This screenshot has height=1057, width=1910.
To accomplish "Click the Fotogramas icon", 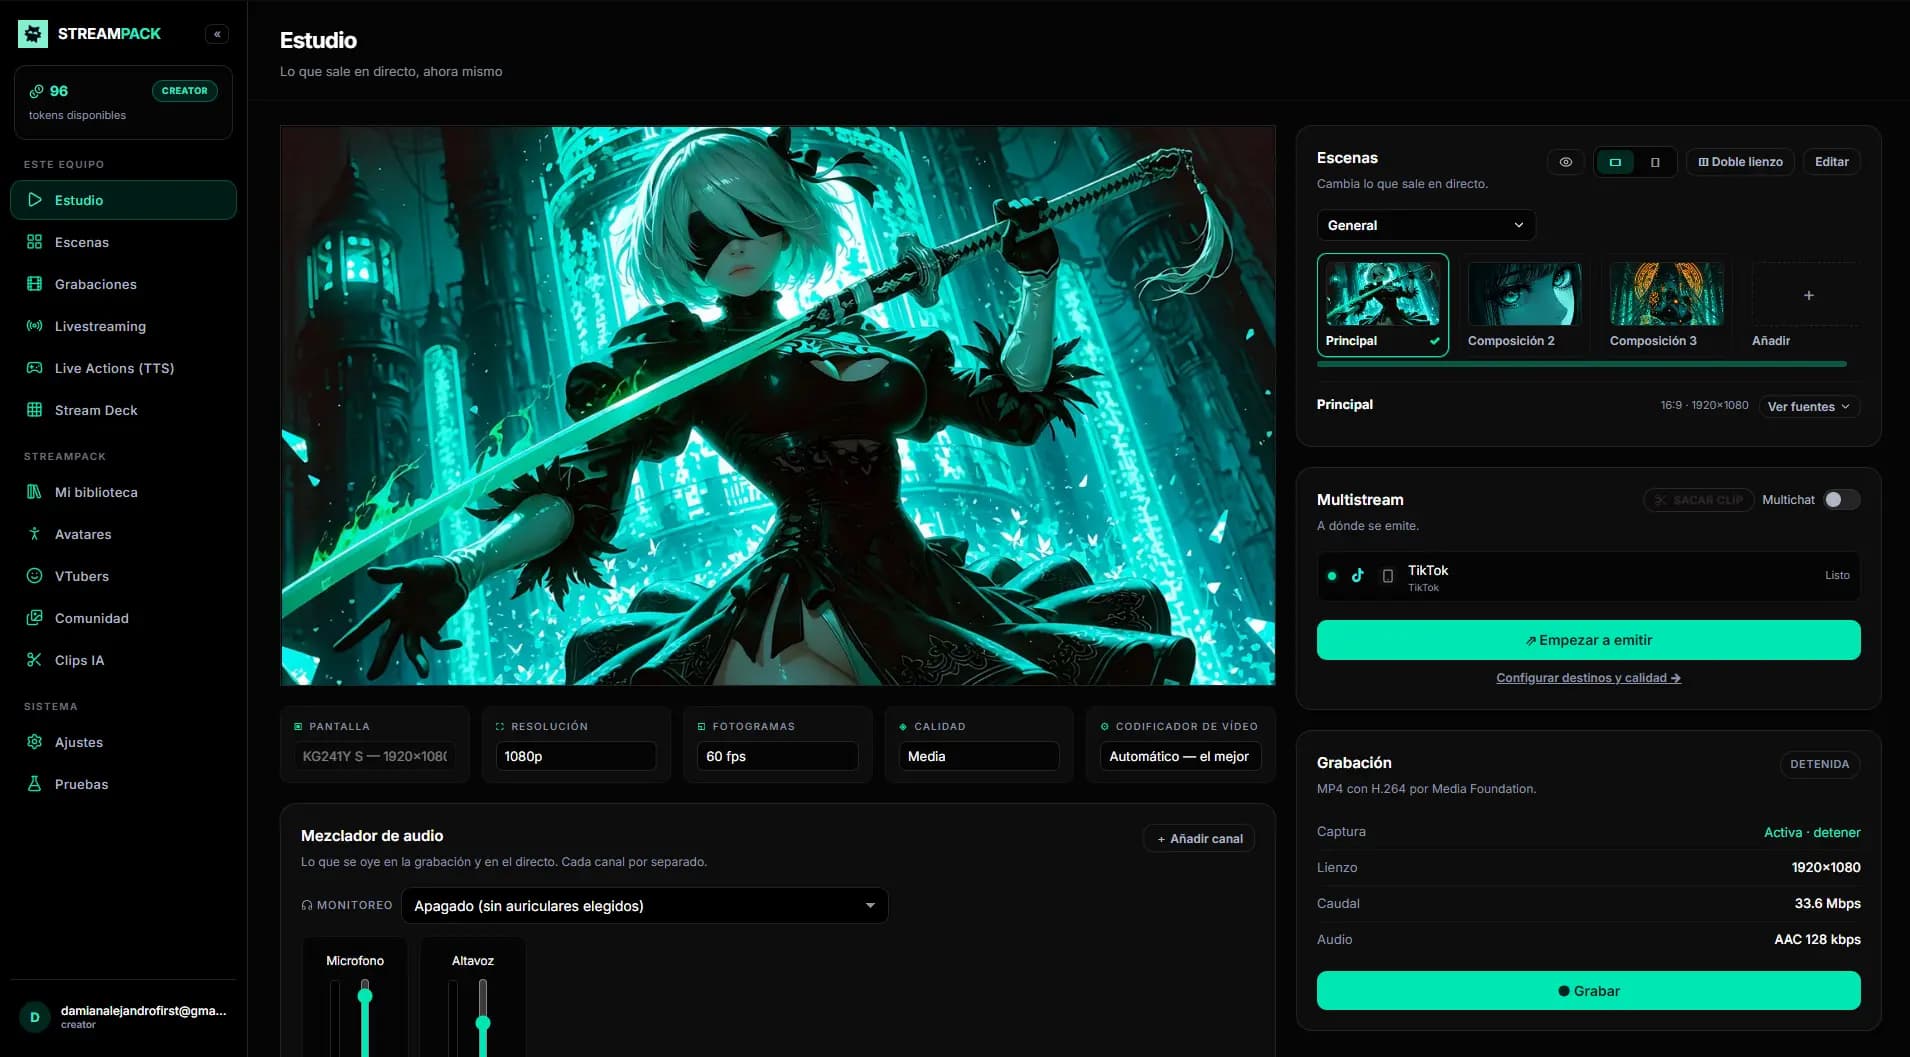I will click(x=702, y=727).
